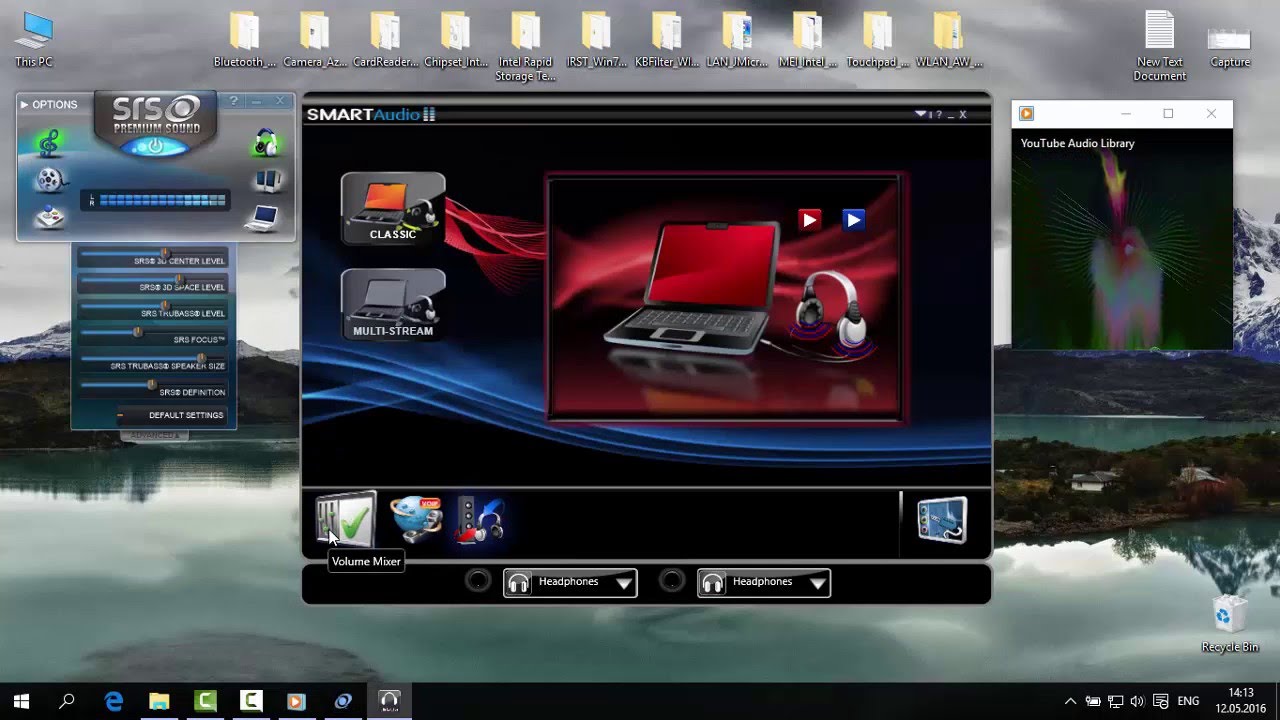Toggle the SRS Premium Sound power button

155,146
